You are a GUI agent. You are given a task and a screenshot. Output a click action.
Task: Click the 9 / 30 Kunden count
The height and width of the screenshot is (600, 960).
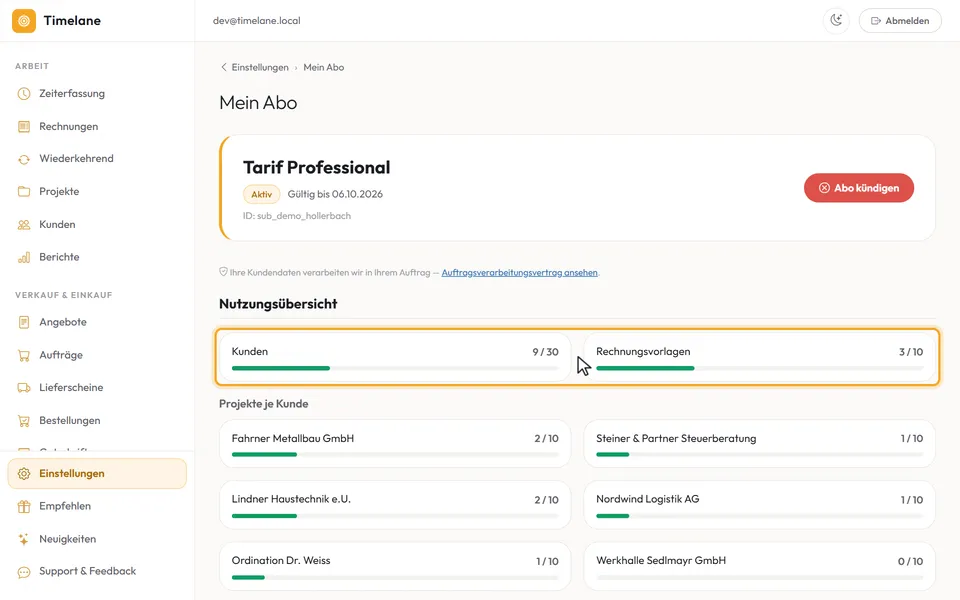(x=546, y=352)
